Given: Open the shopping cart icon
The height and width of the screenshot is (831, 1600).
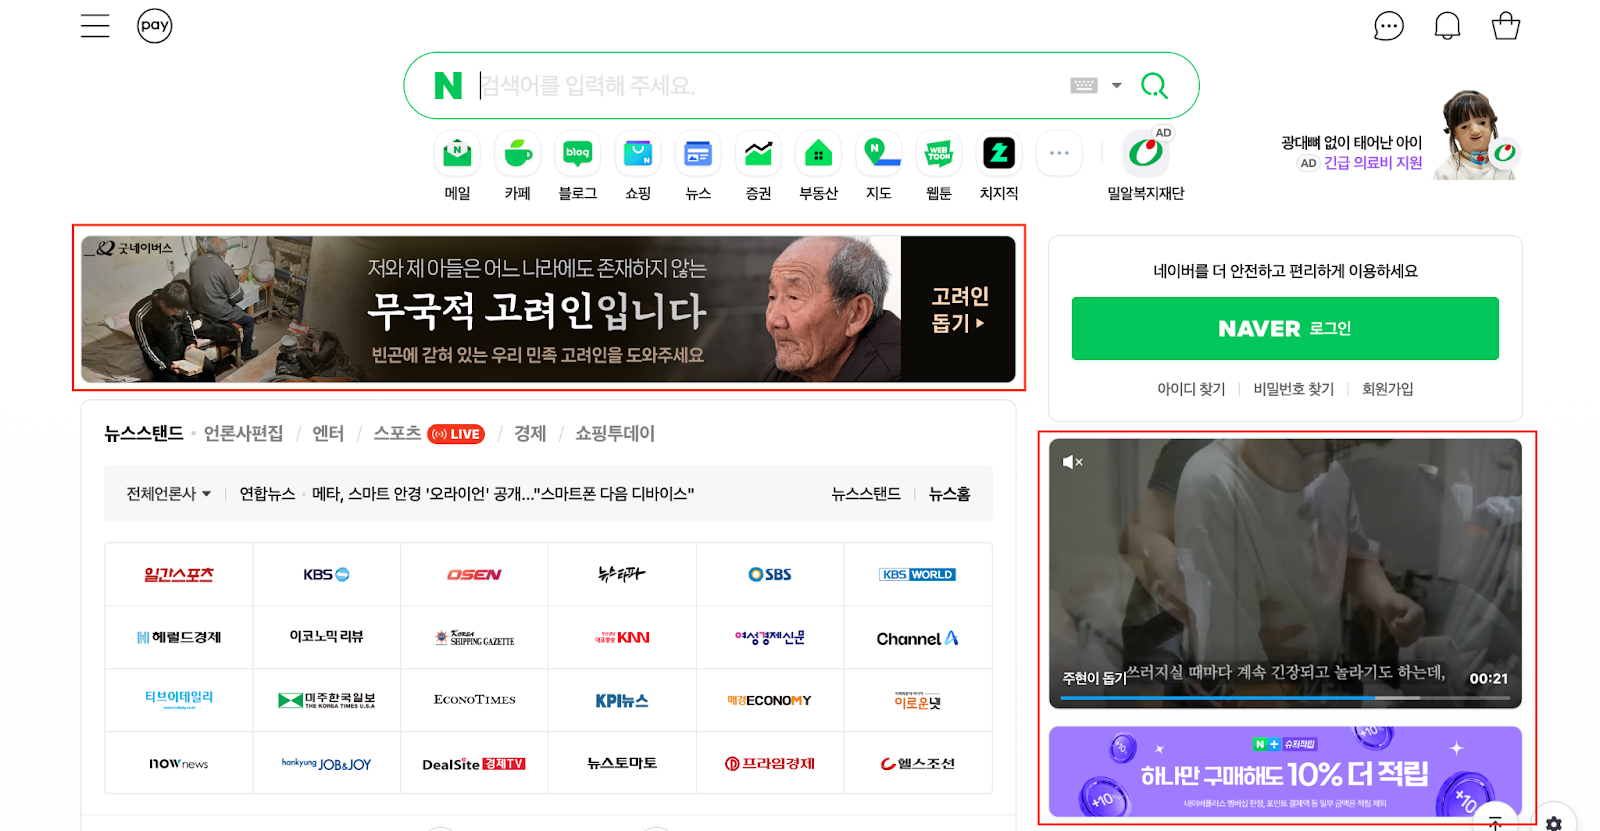Looking at the screenshot, I should (1506, 26).
